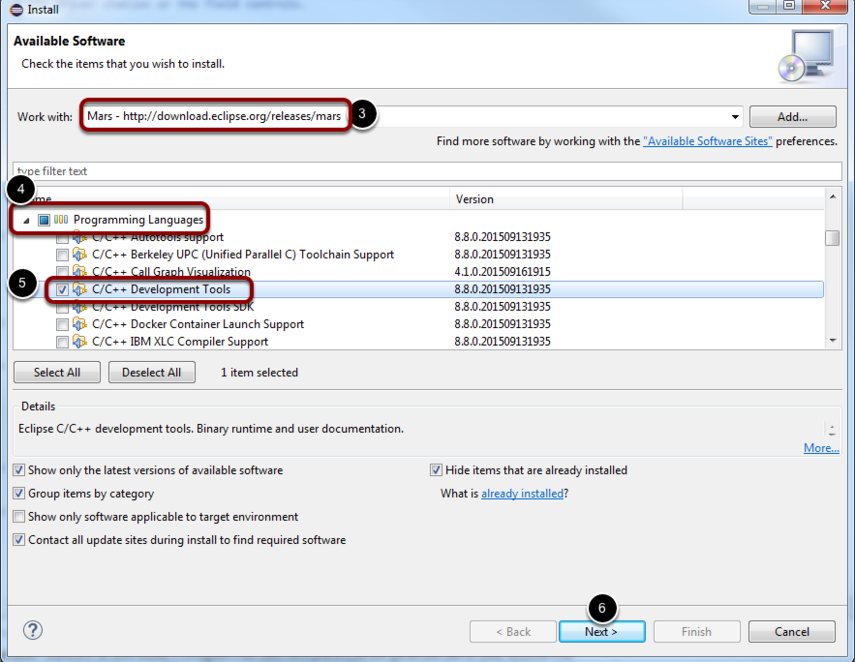The image size is (855, 662).
Task: Enable 'Show only software applicable to target environment'
Action: click(x=18, y=516)
